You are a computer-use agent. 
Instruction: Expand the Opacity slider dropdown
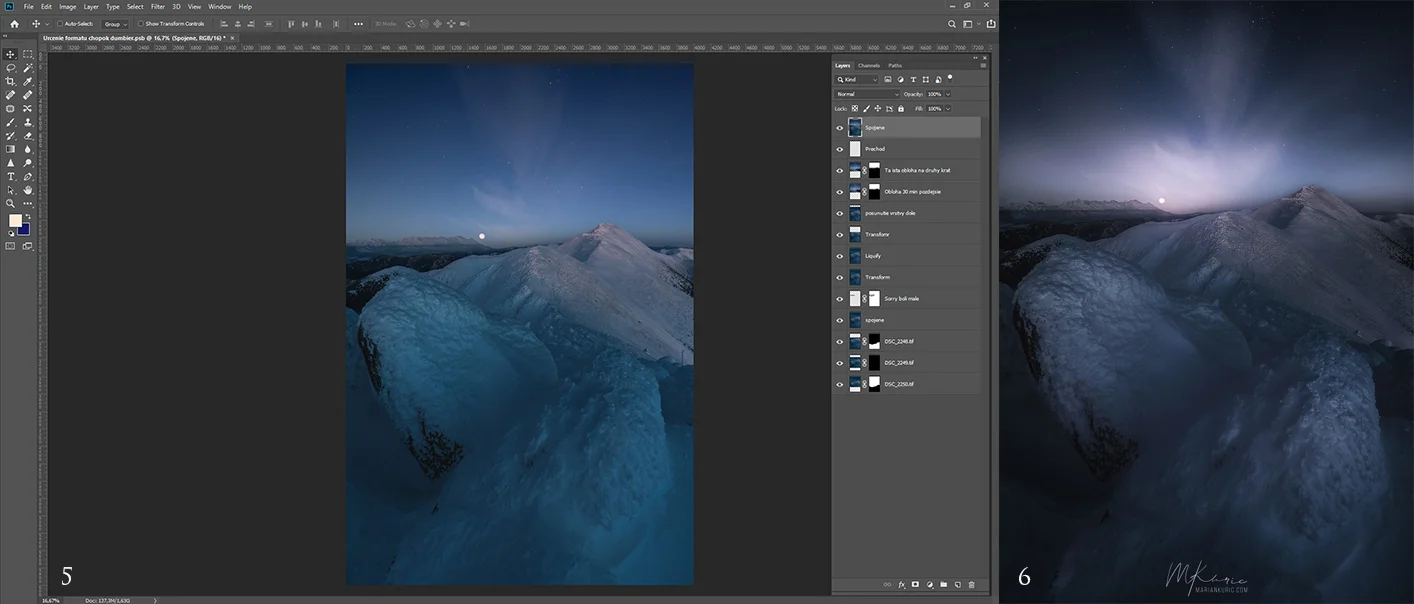[947, 94]
